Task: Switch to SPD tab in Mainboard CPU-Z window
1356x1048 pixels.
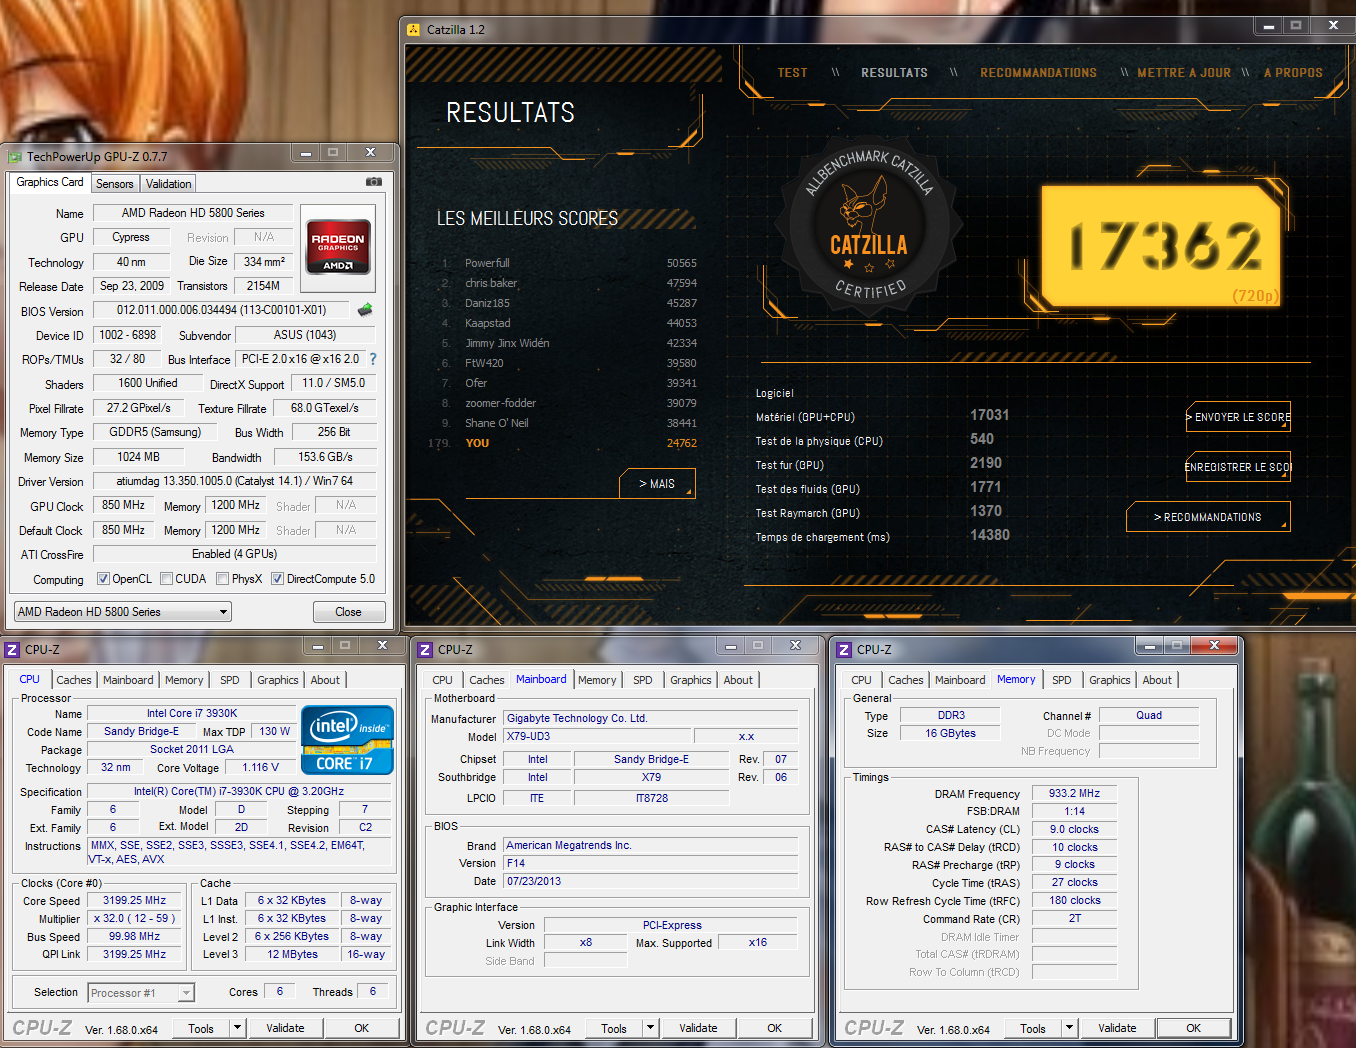Action: click(642, 680)
